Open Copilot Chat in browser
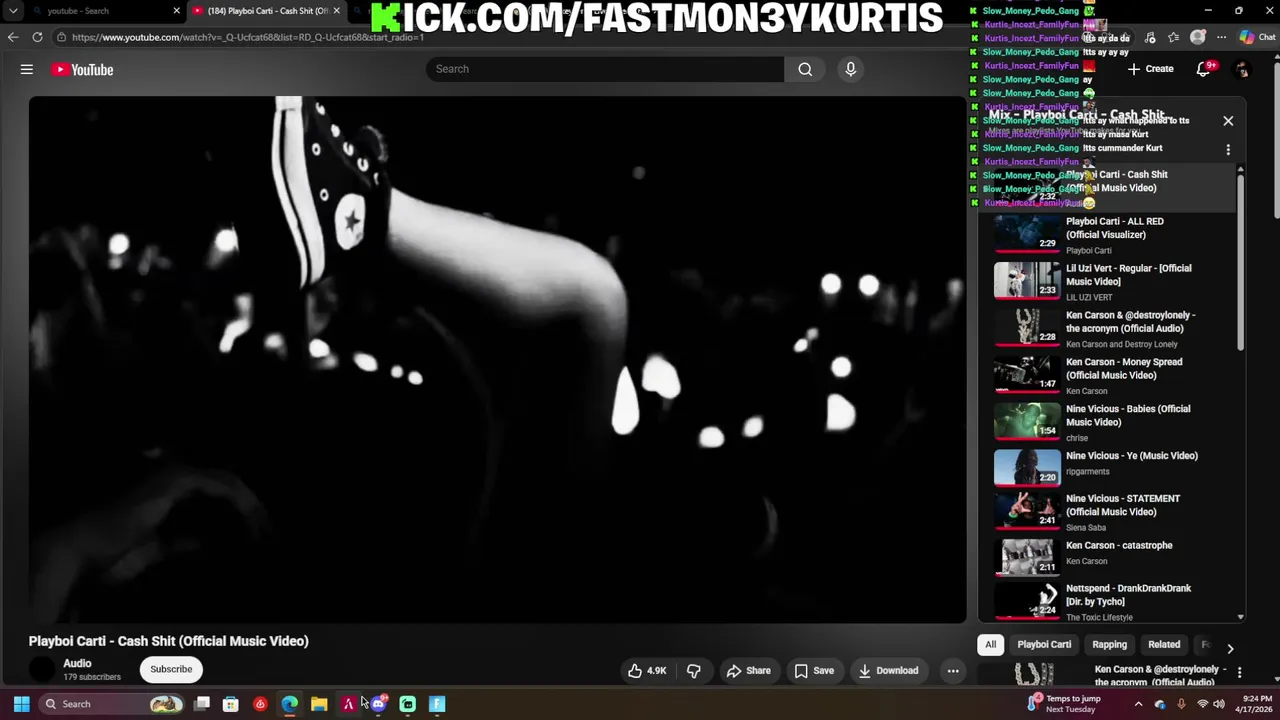 coord(1258,37)
